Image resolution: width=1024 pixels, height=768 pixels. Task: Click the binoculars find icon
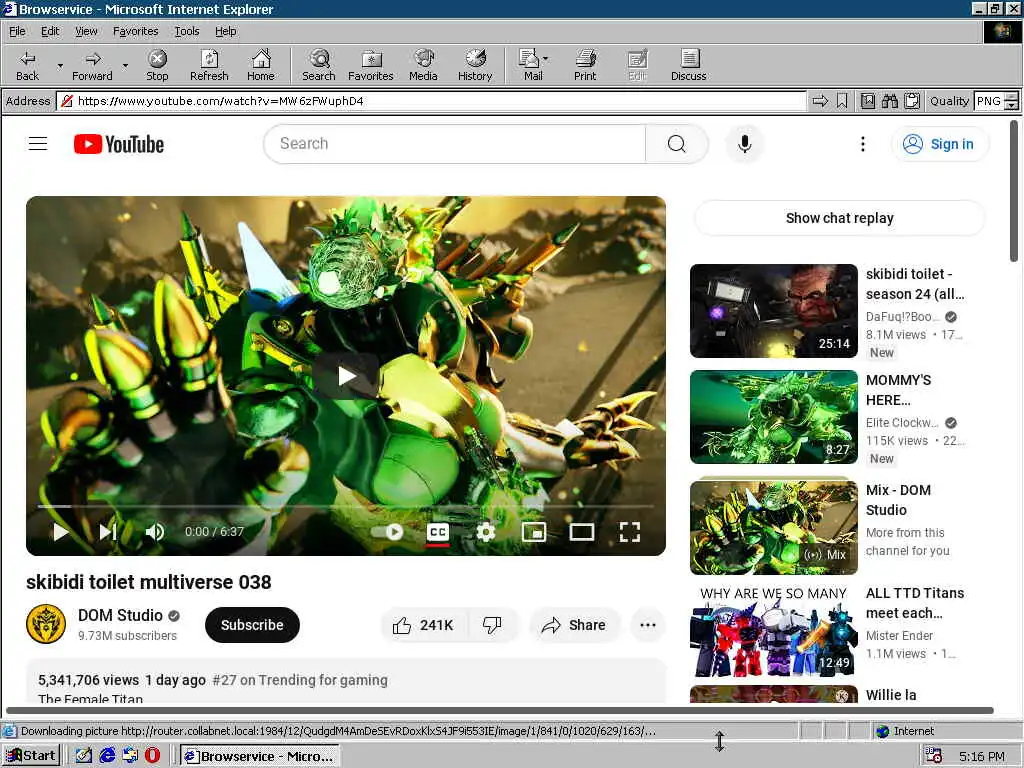coord(889,101)
